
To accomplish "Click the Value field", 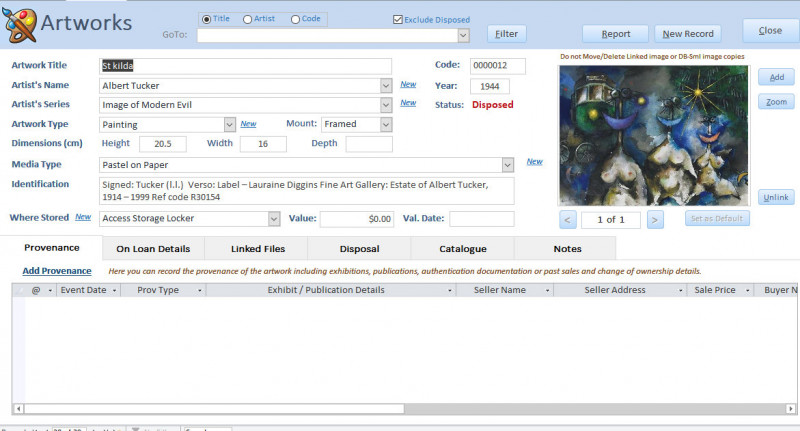I will coord(357,219).
